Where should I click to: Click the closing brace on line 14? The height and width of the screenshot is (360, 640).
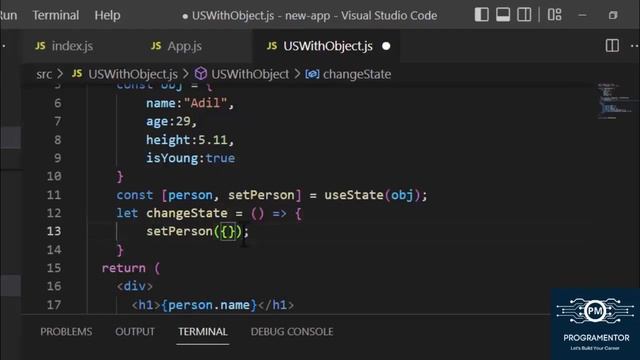(120, 250)
